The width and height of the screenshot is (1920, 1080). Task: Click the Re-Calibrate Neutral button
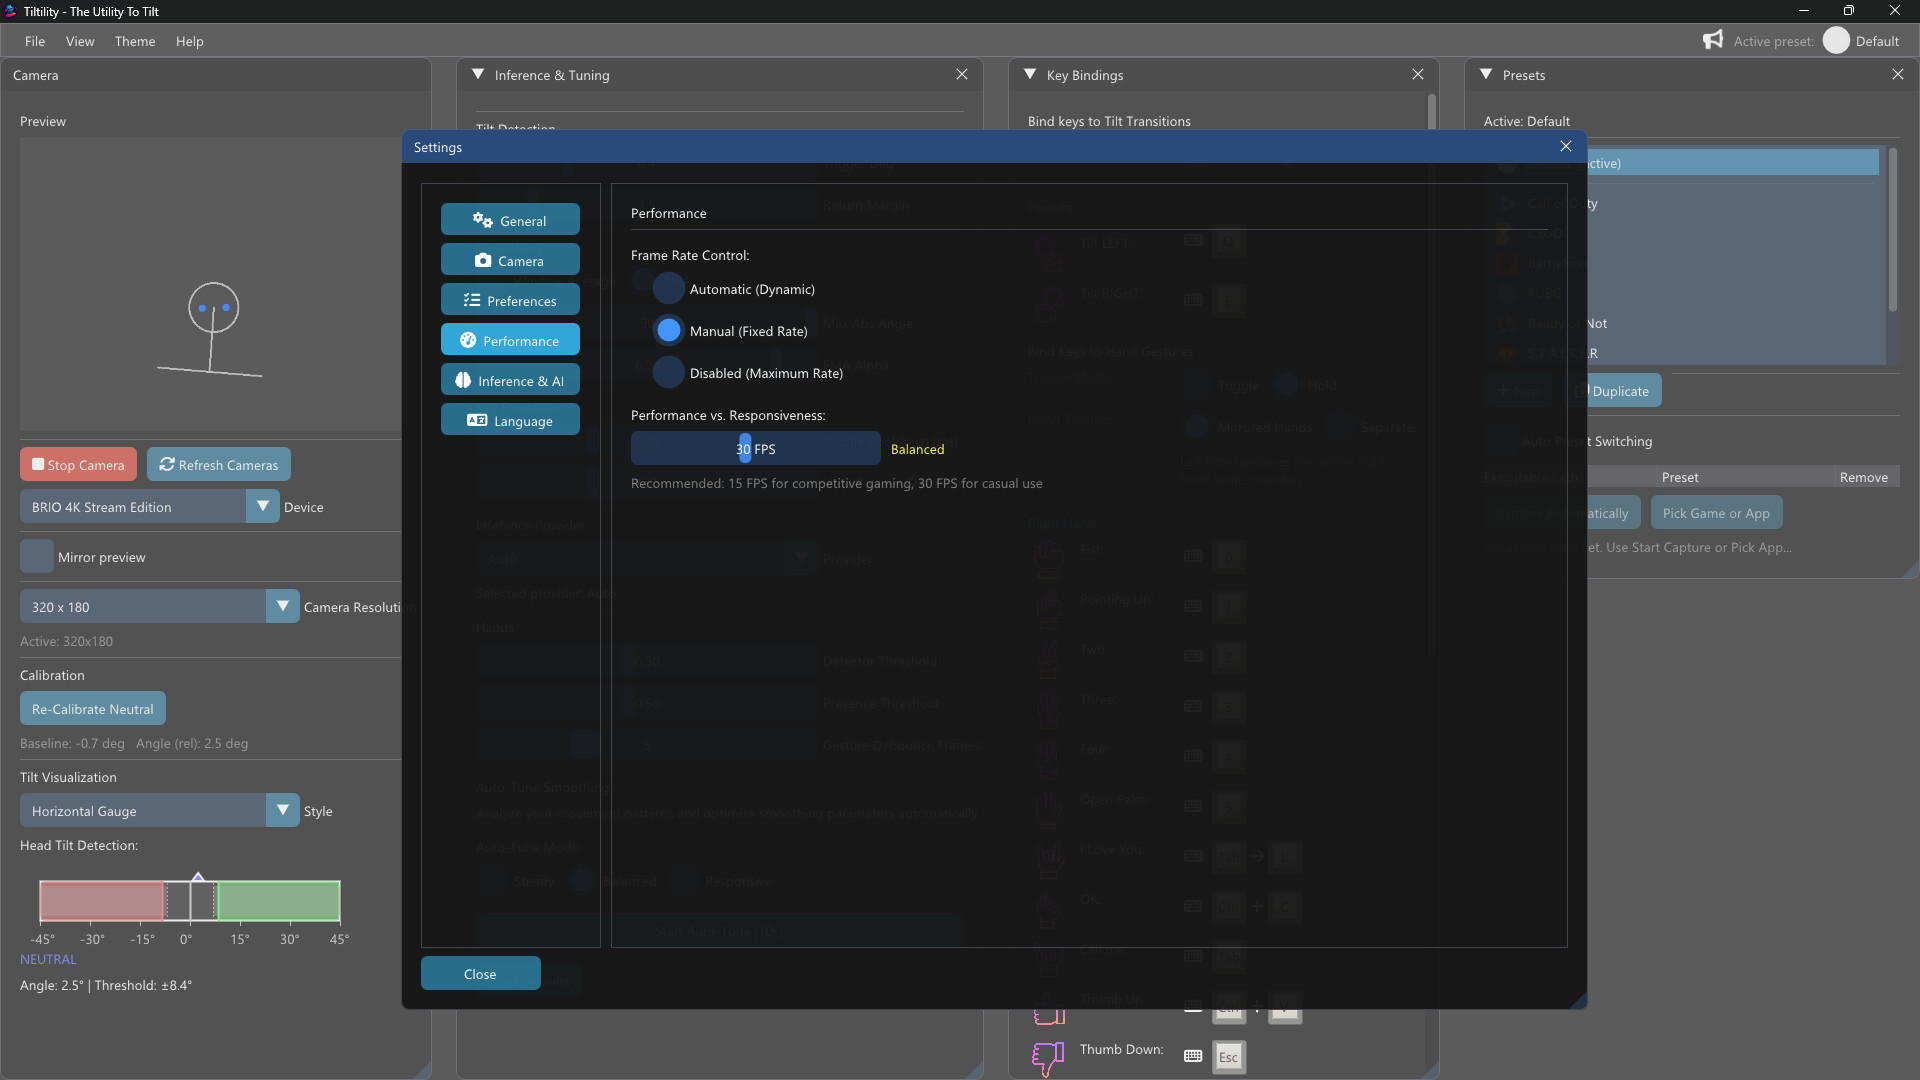[92, 708]
